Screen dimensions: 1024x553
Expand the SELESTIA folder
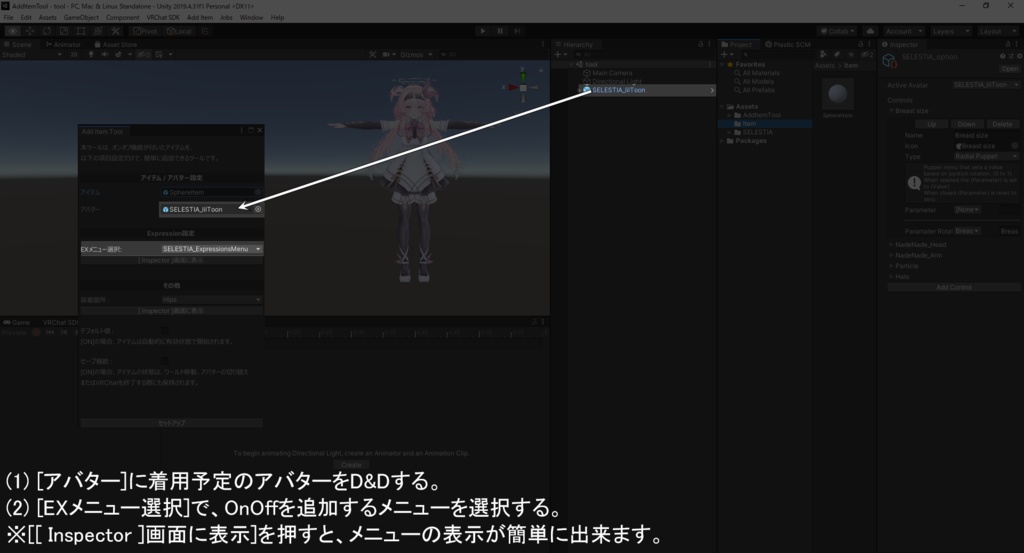(729, 132)
